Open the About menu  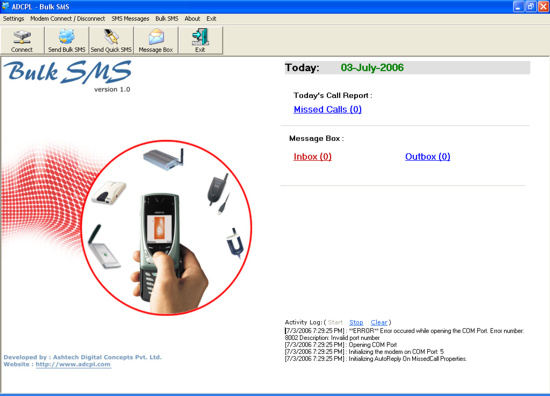pos(192,19)
